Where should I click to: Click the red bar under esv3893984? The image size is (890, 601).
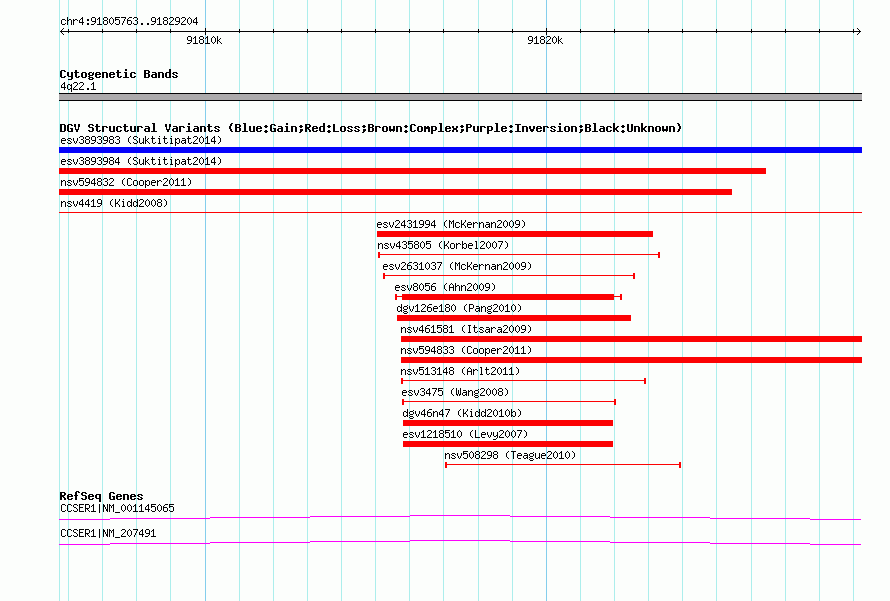point(413,171)
